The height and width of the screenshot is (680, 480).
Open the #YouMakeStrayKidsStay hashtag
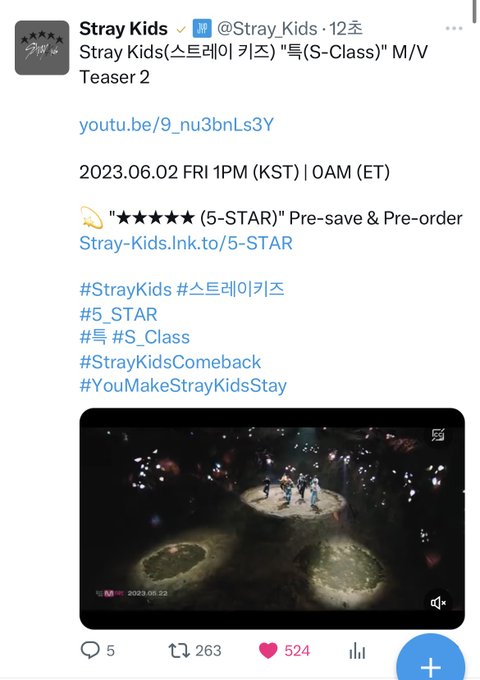pos(183,386)
